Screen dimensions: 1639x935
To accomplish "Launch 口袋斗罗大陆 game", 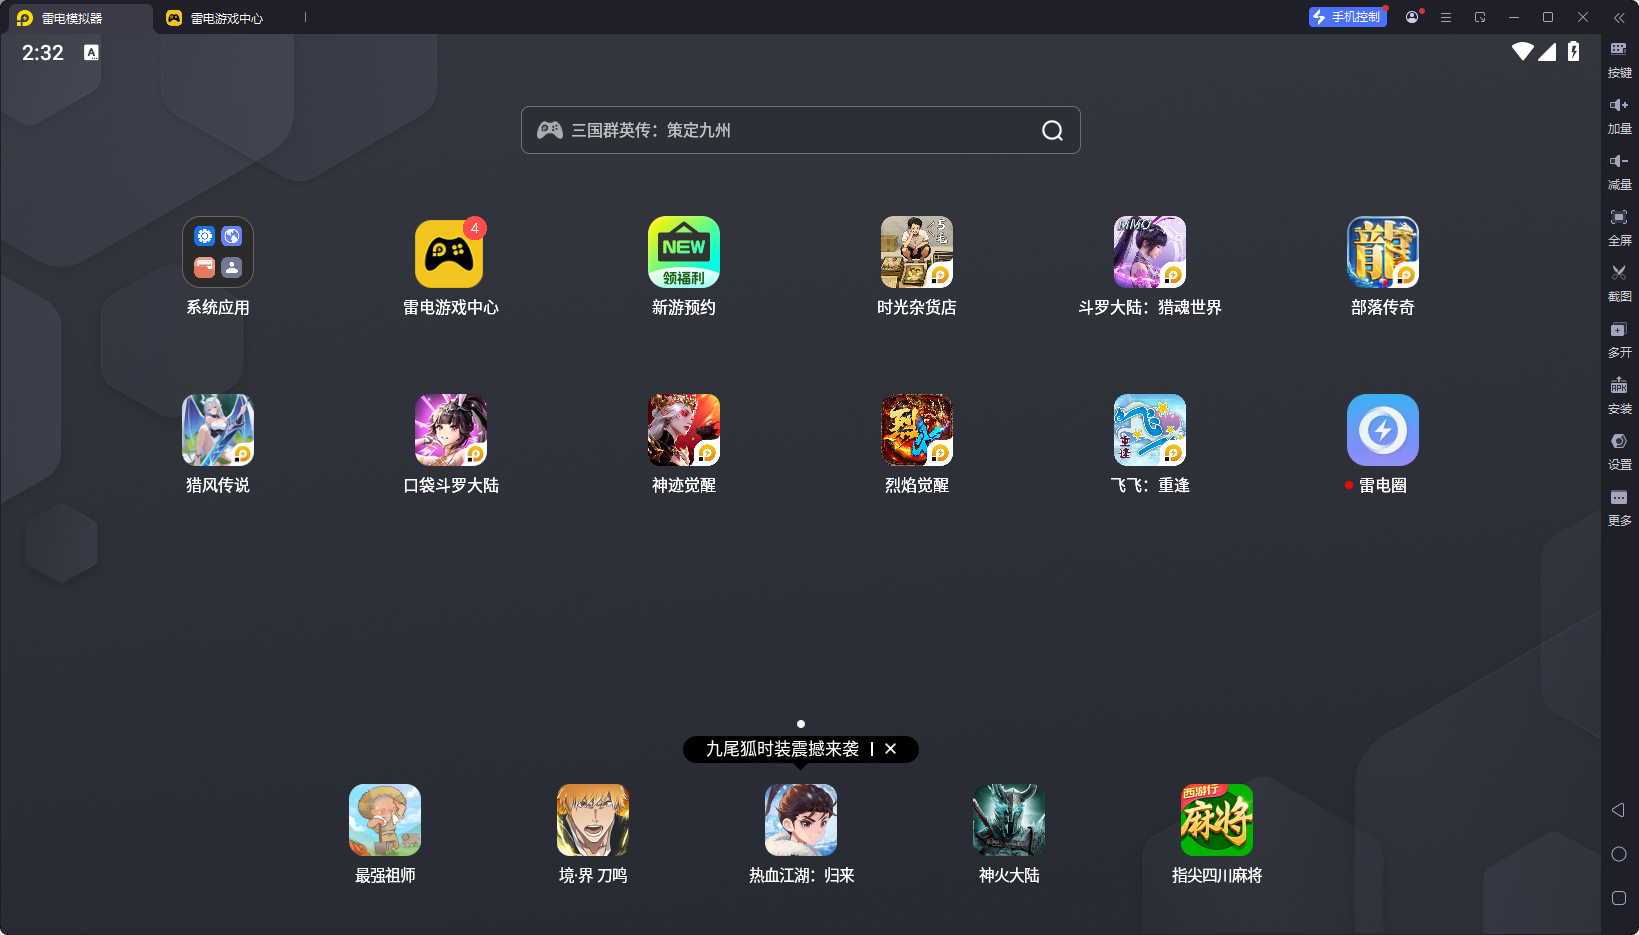I will [x=451, y=430].
